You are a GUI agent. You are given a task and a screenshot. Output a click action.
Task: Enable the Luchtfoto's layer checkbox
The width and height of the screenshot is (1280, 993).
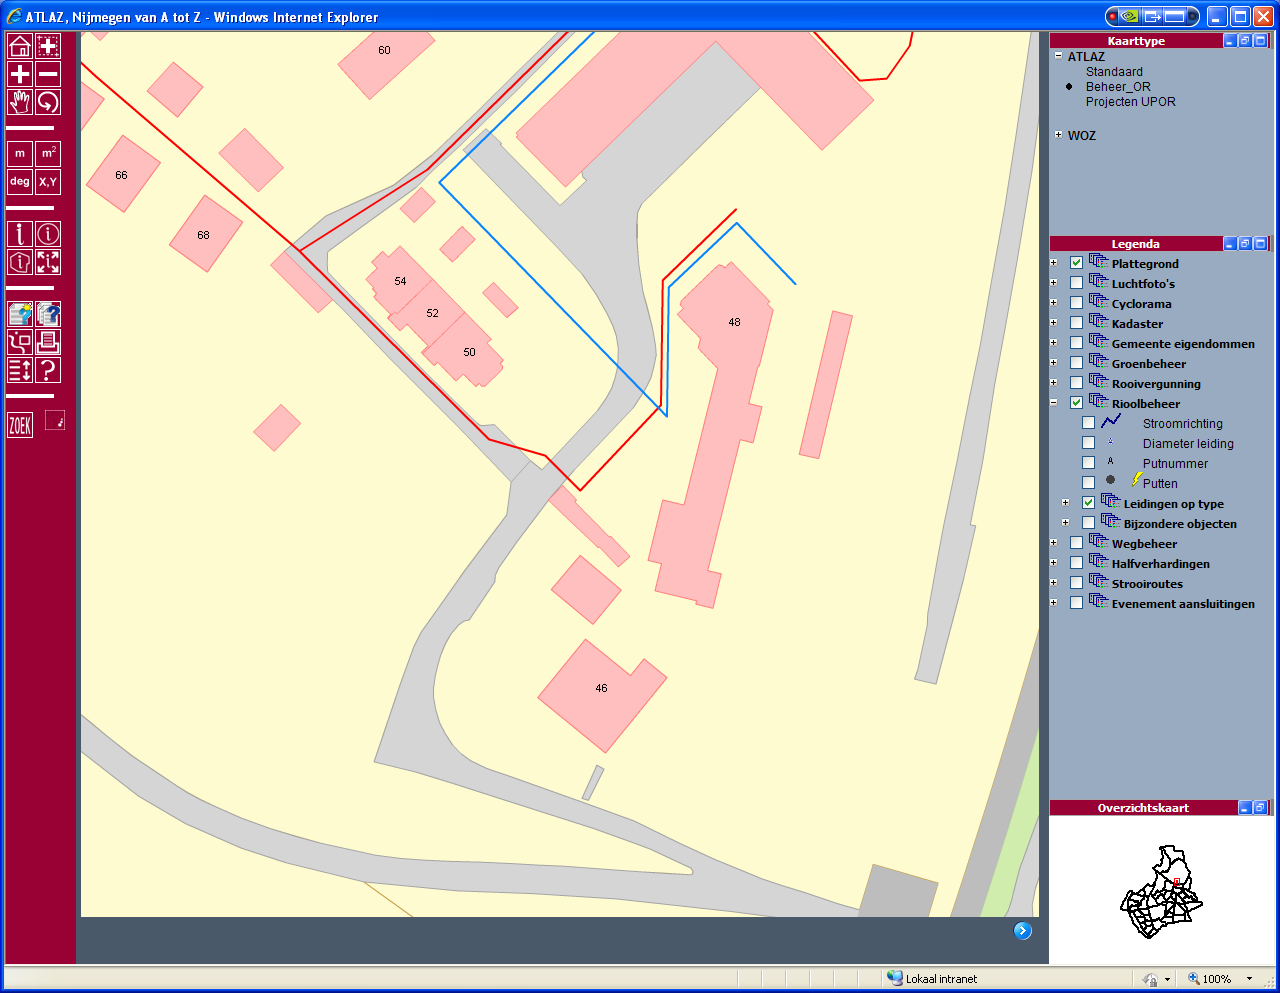click(x=1076, y=283)
